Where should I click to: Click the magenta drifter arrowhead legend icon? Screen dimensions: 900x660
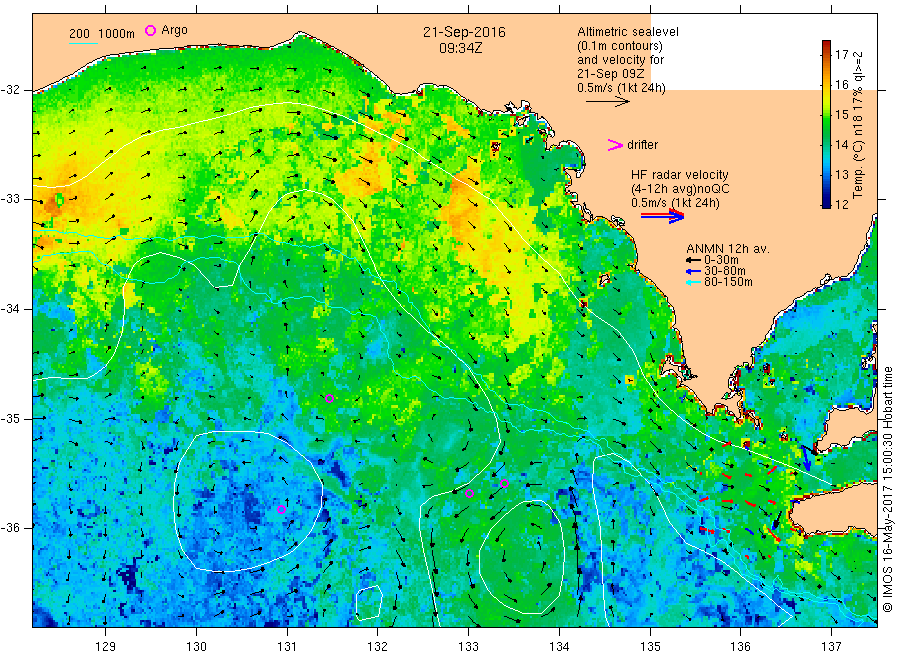point(615,145)
